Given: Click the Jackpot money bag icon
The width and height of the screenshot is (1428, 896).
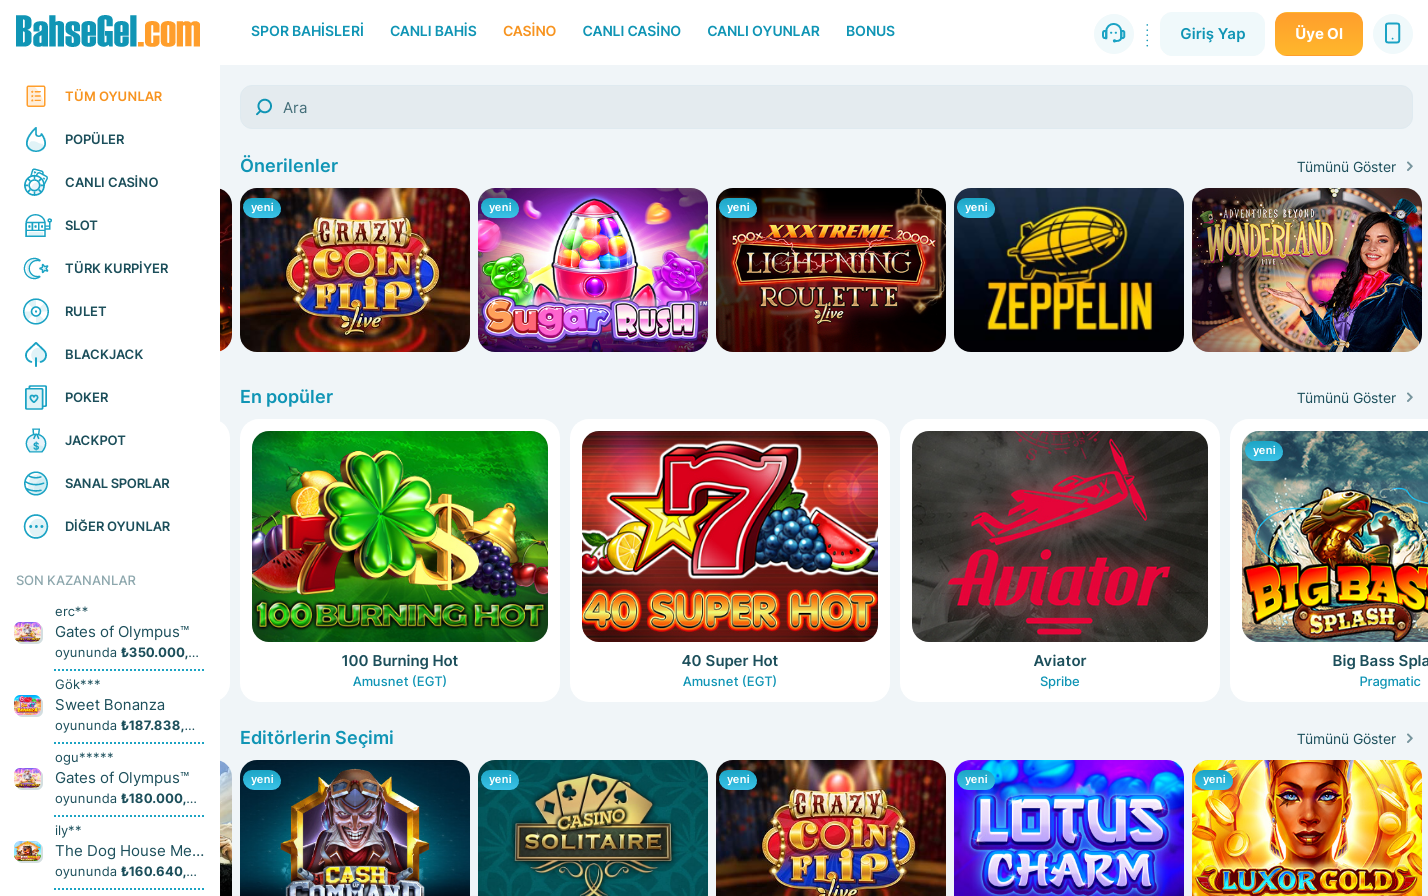Looking at the screenshot, I should [x=36, y=441].
